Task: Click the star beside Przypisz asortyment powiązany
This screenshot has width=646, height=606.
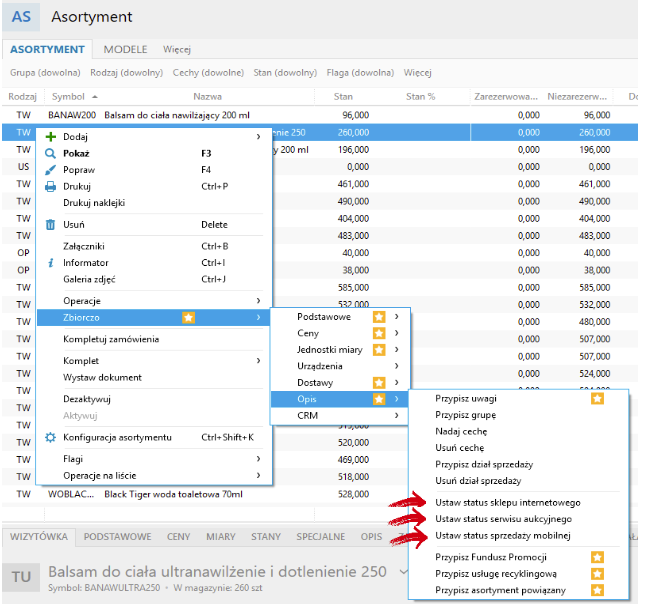Action: (597, 590)
